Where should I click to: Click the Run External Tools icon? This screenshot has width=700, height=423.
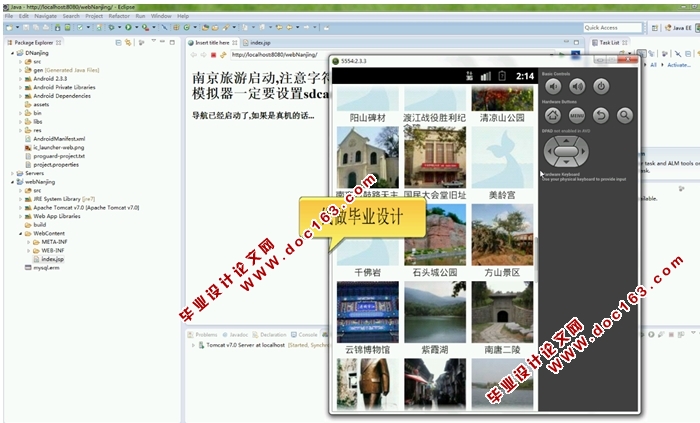(x=146, y=28)
